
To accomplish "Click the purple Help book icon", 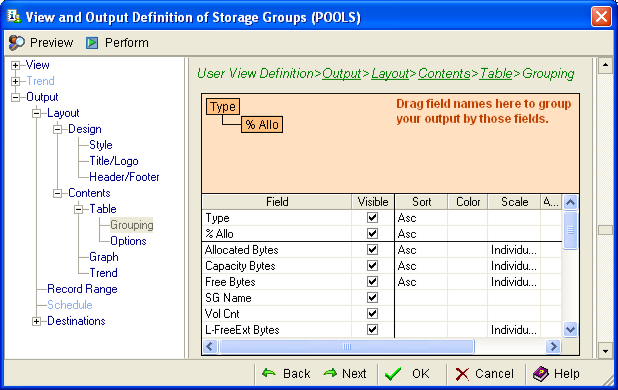I will point(540,373).
